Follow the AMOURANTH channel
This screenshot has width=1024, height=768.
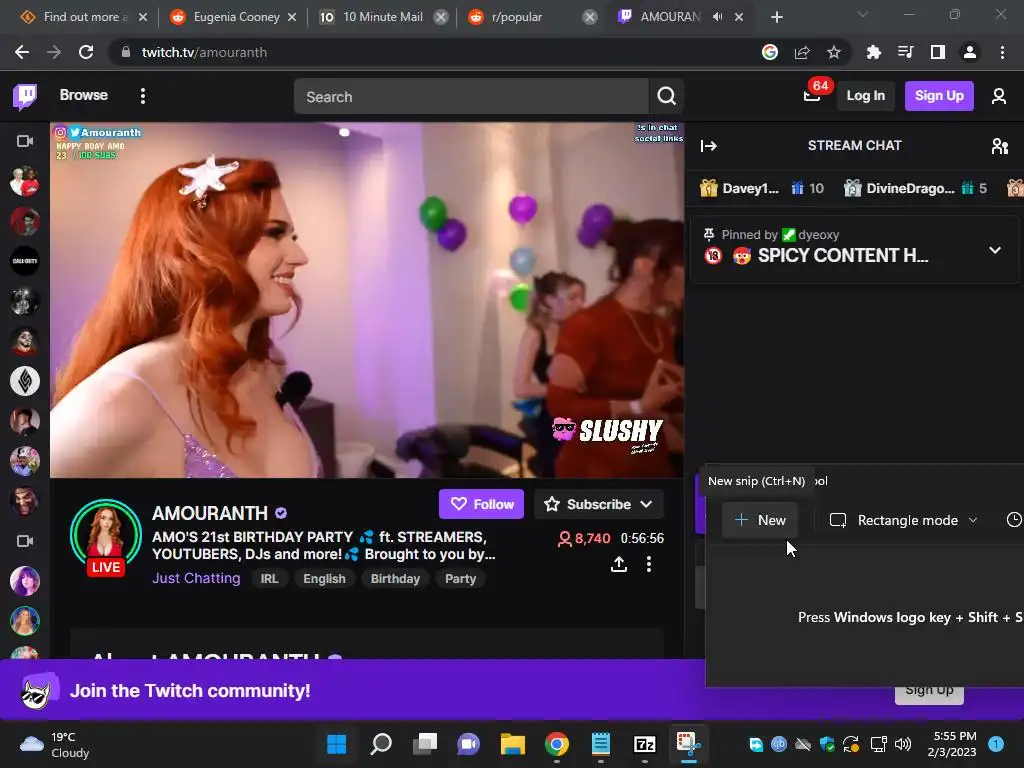click(481, 504)
